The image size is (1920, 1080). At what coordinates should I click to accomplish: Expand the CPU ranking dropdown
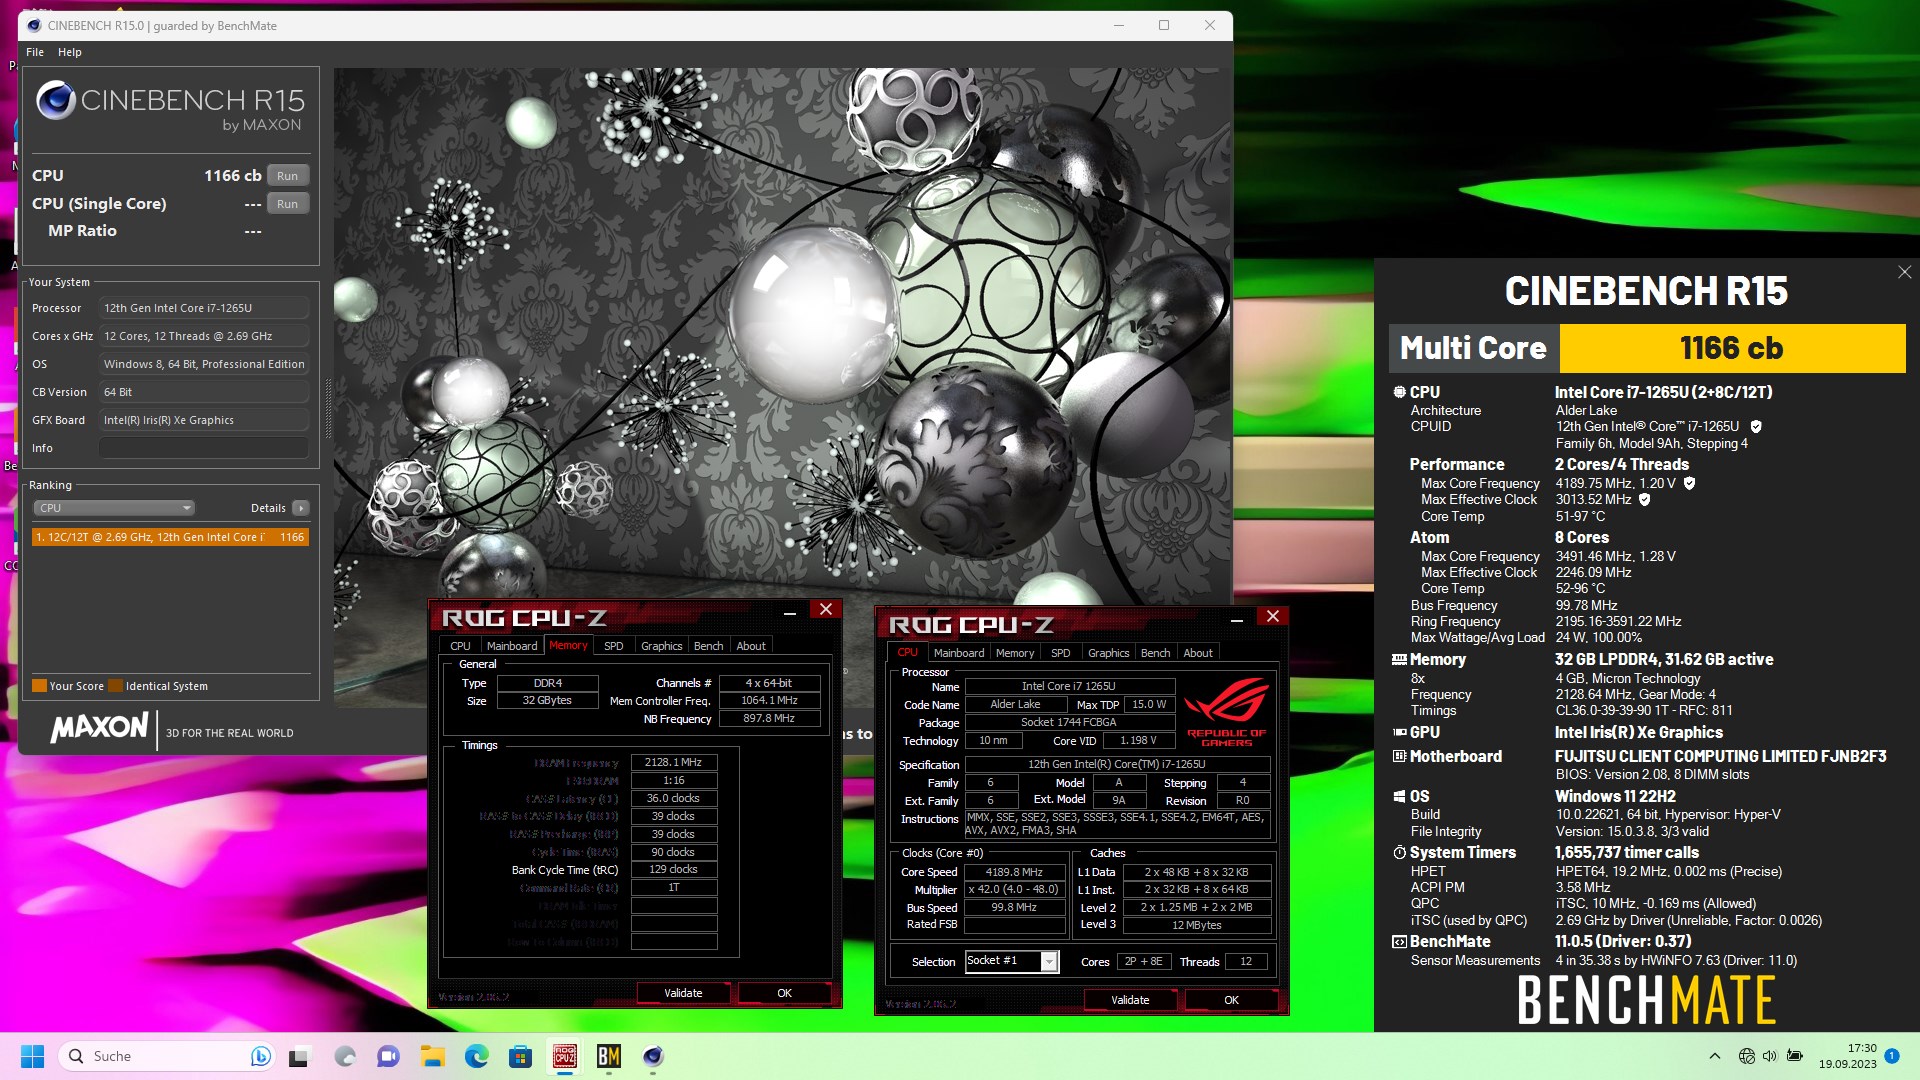(114, 508)
